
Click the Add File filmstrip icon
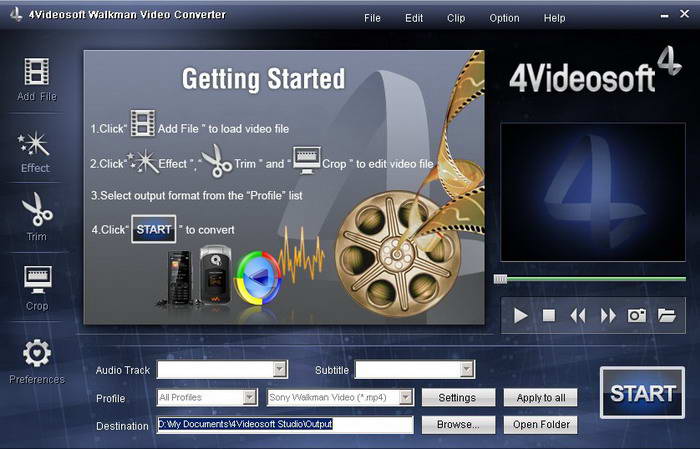pyautogui.click(x=37, y=71)
